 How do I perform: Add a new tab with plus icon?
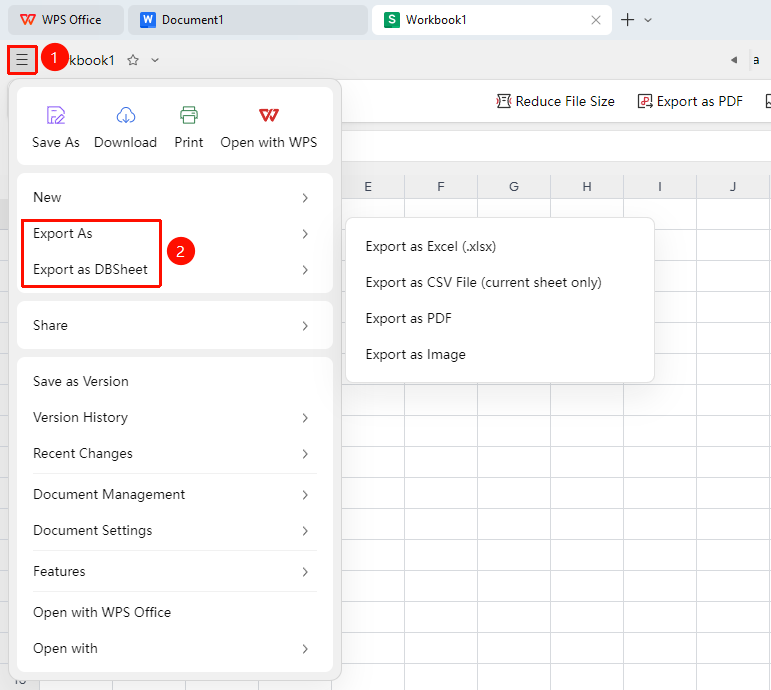click(627, 20)
